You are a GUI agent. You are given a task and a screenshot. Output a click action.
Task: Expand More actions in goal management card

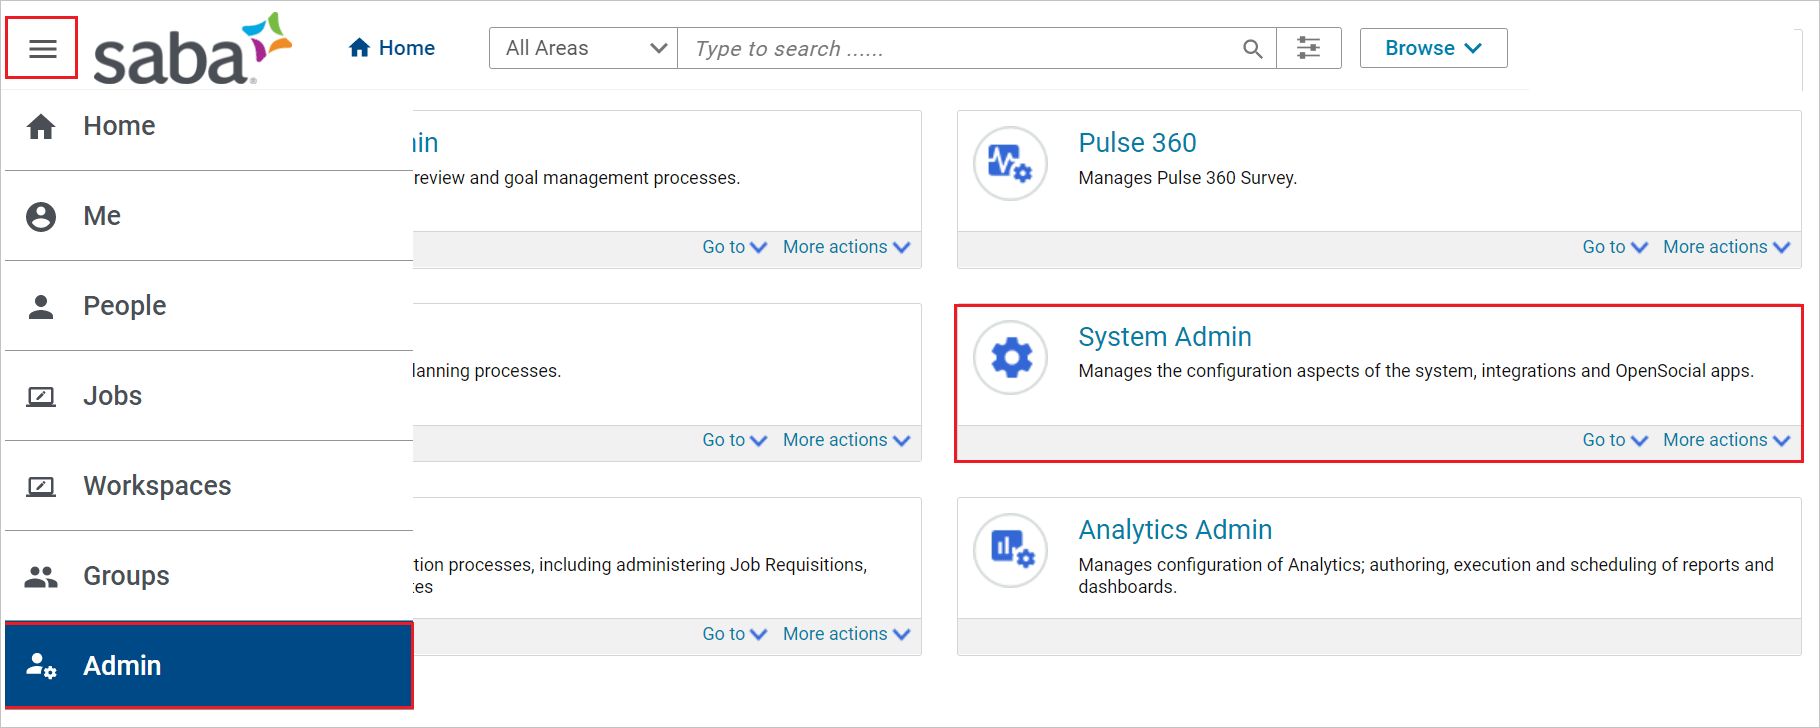coord(846,247)
